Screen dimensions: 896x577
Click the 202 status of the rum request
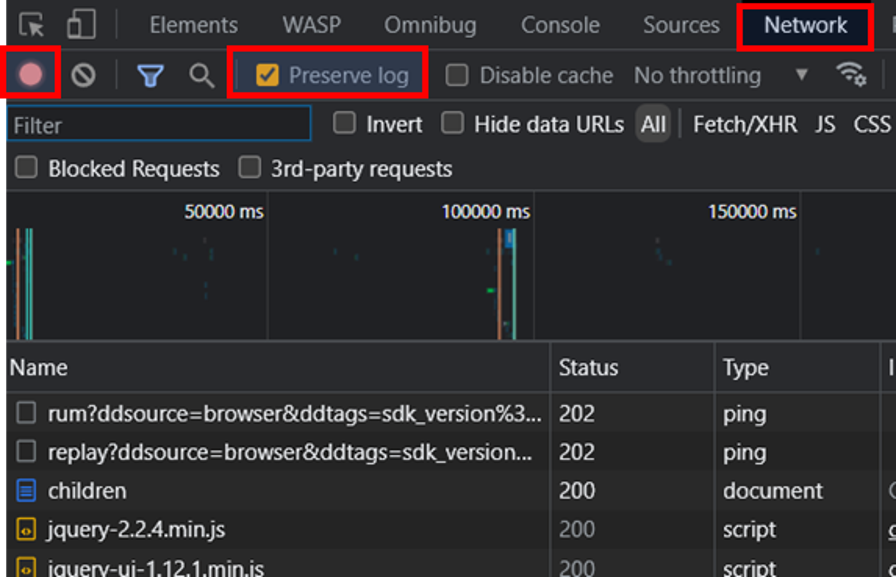pyautogui.click(x=577, y=414)
